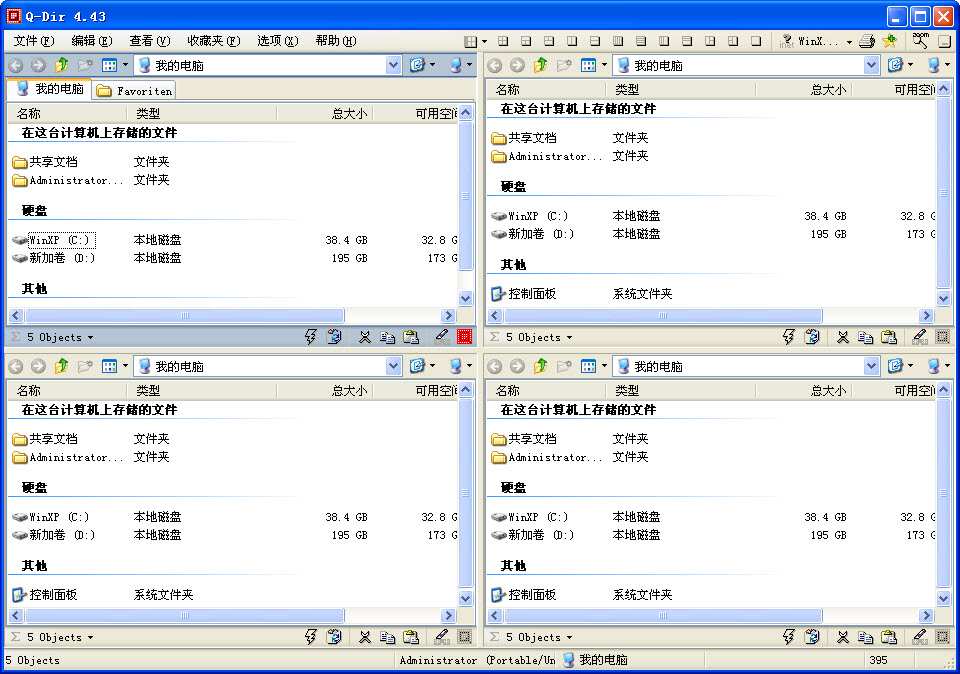Open the 选项(X) menu

[277, 41]
